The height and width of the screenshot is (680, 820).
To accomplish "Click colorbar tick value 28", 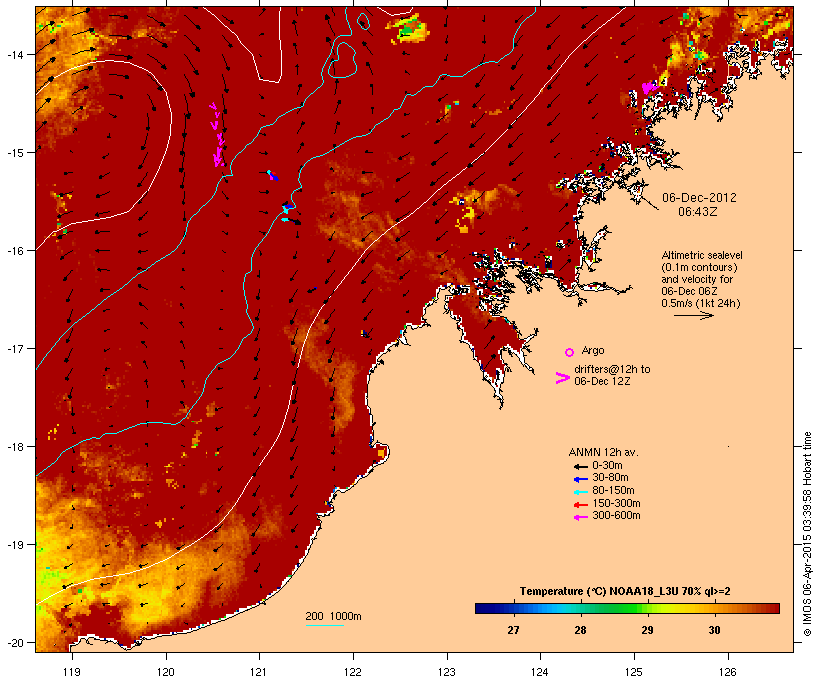I will (580, 630).
